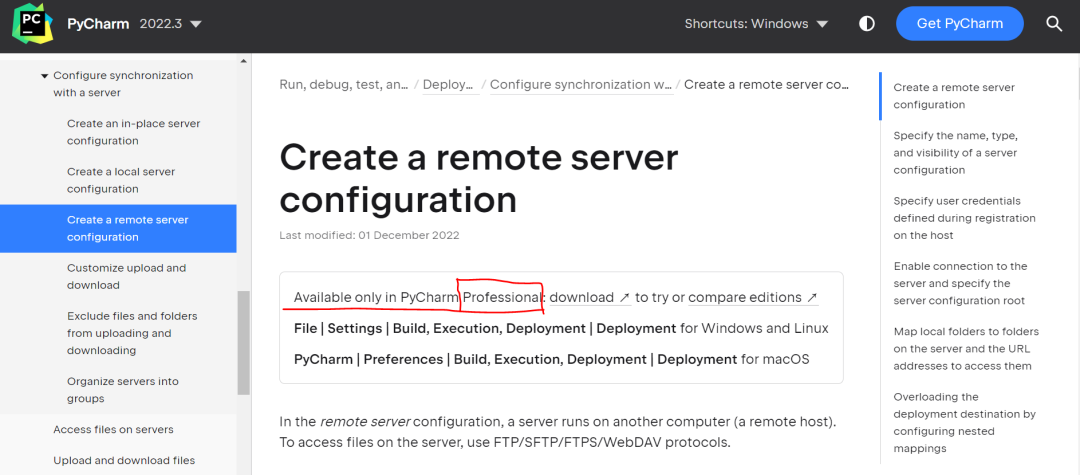Click the external arrow after compare editions
The height and width of the screenshot is (475, 1080).
click(812, 297)
